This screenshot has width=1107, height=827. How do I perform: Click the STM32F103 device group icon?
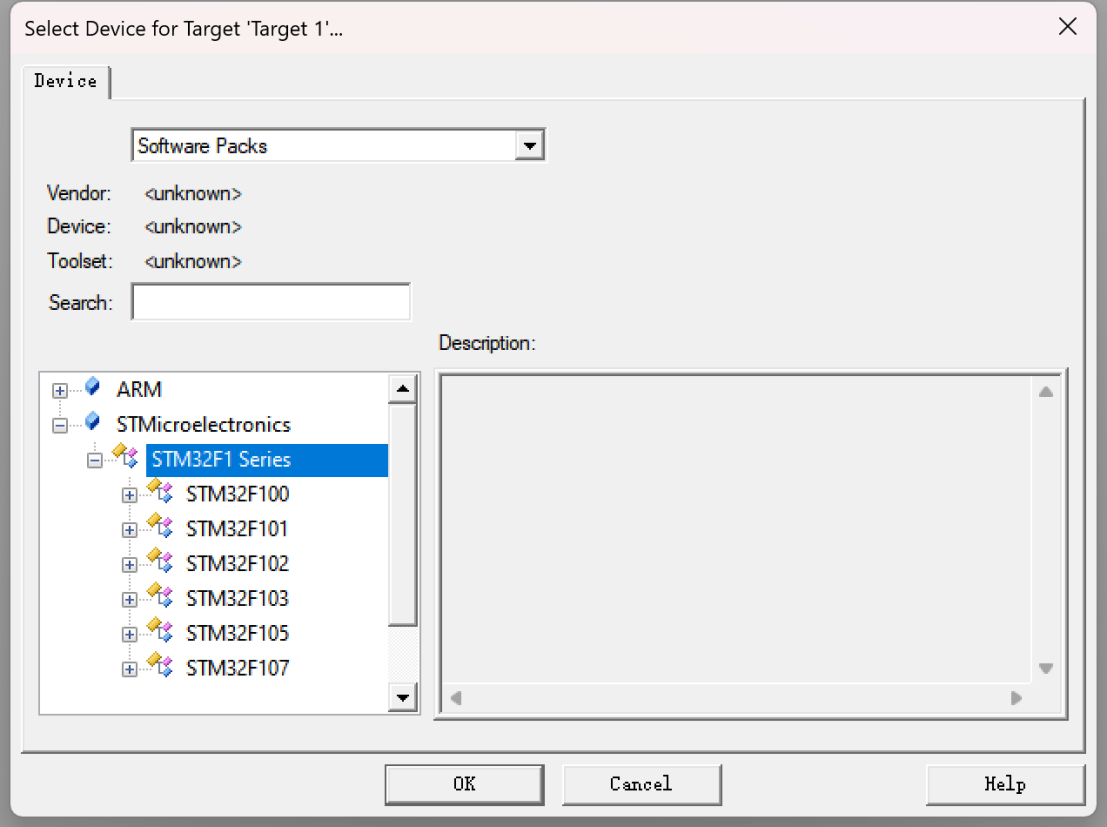click(x=160, y=595)
